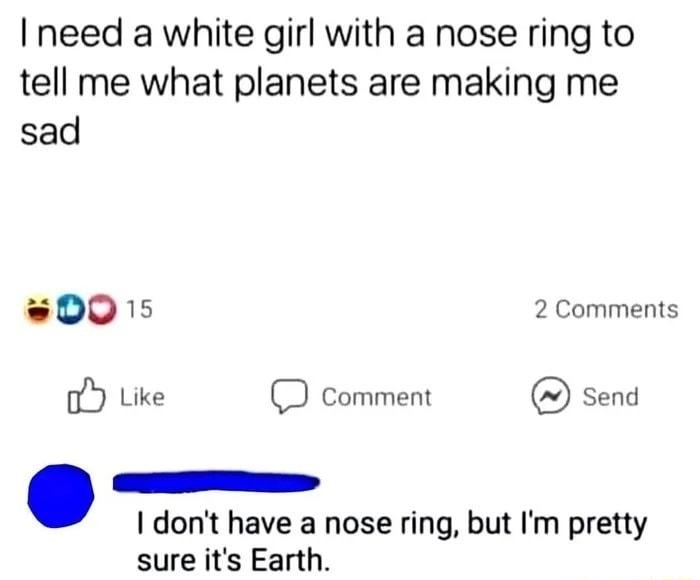700x580 pixels.
Task: Click the Comment text label
Action: (x=376, y=397)
